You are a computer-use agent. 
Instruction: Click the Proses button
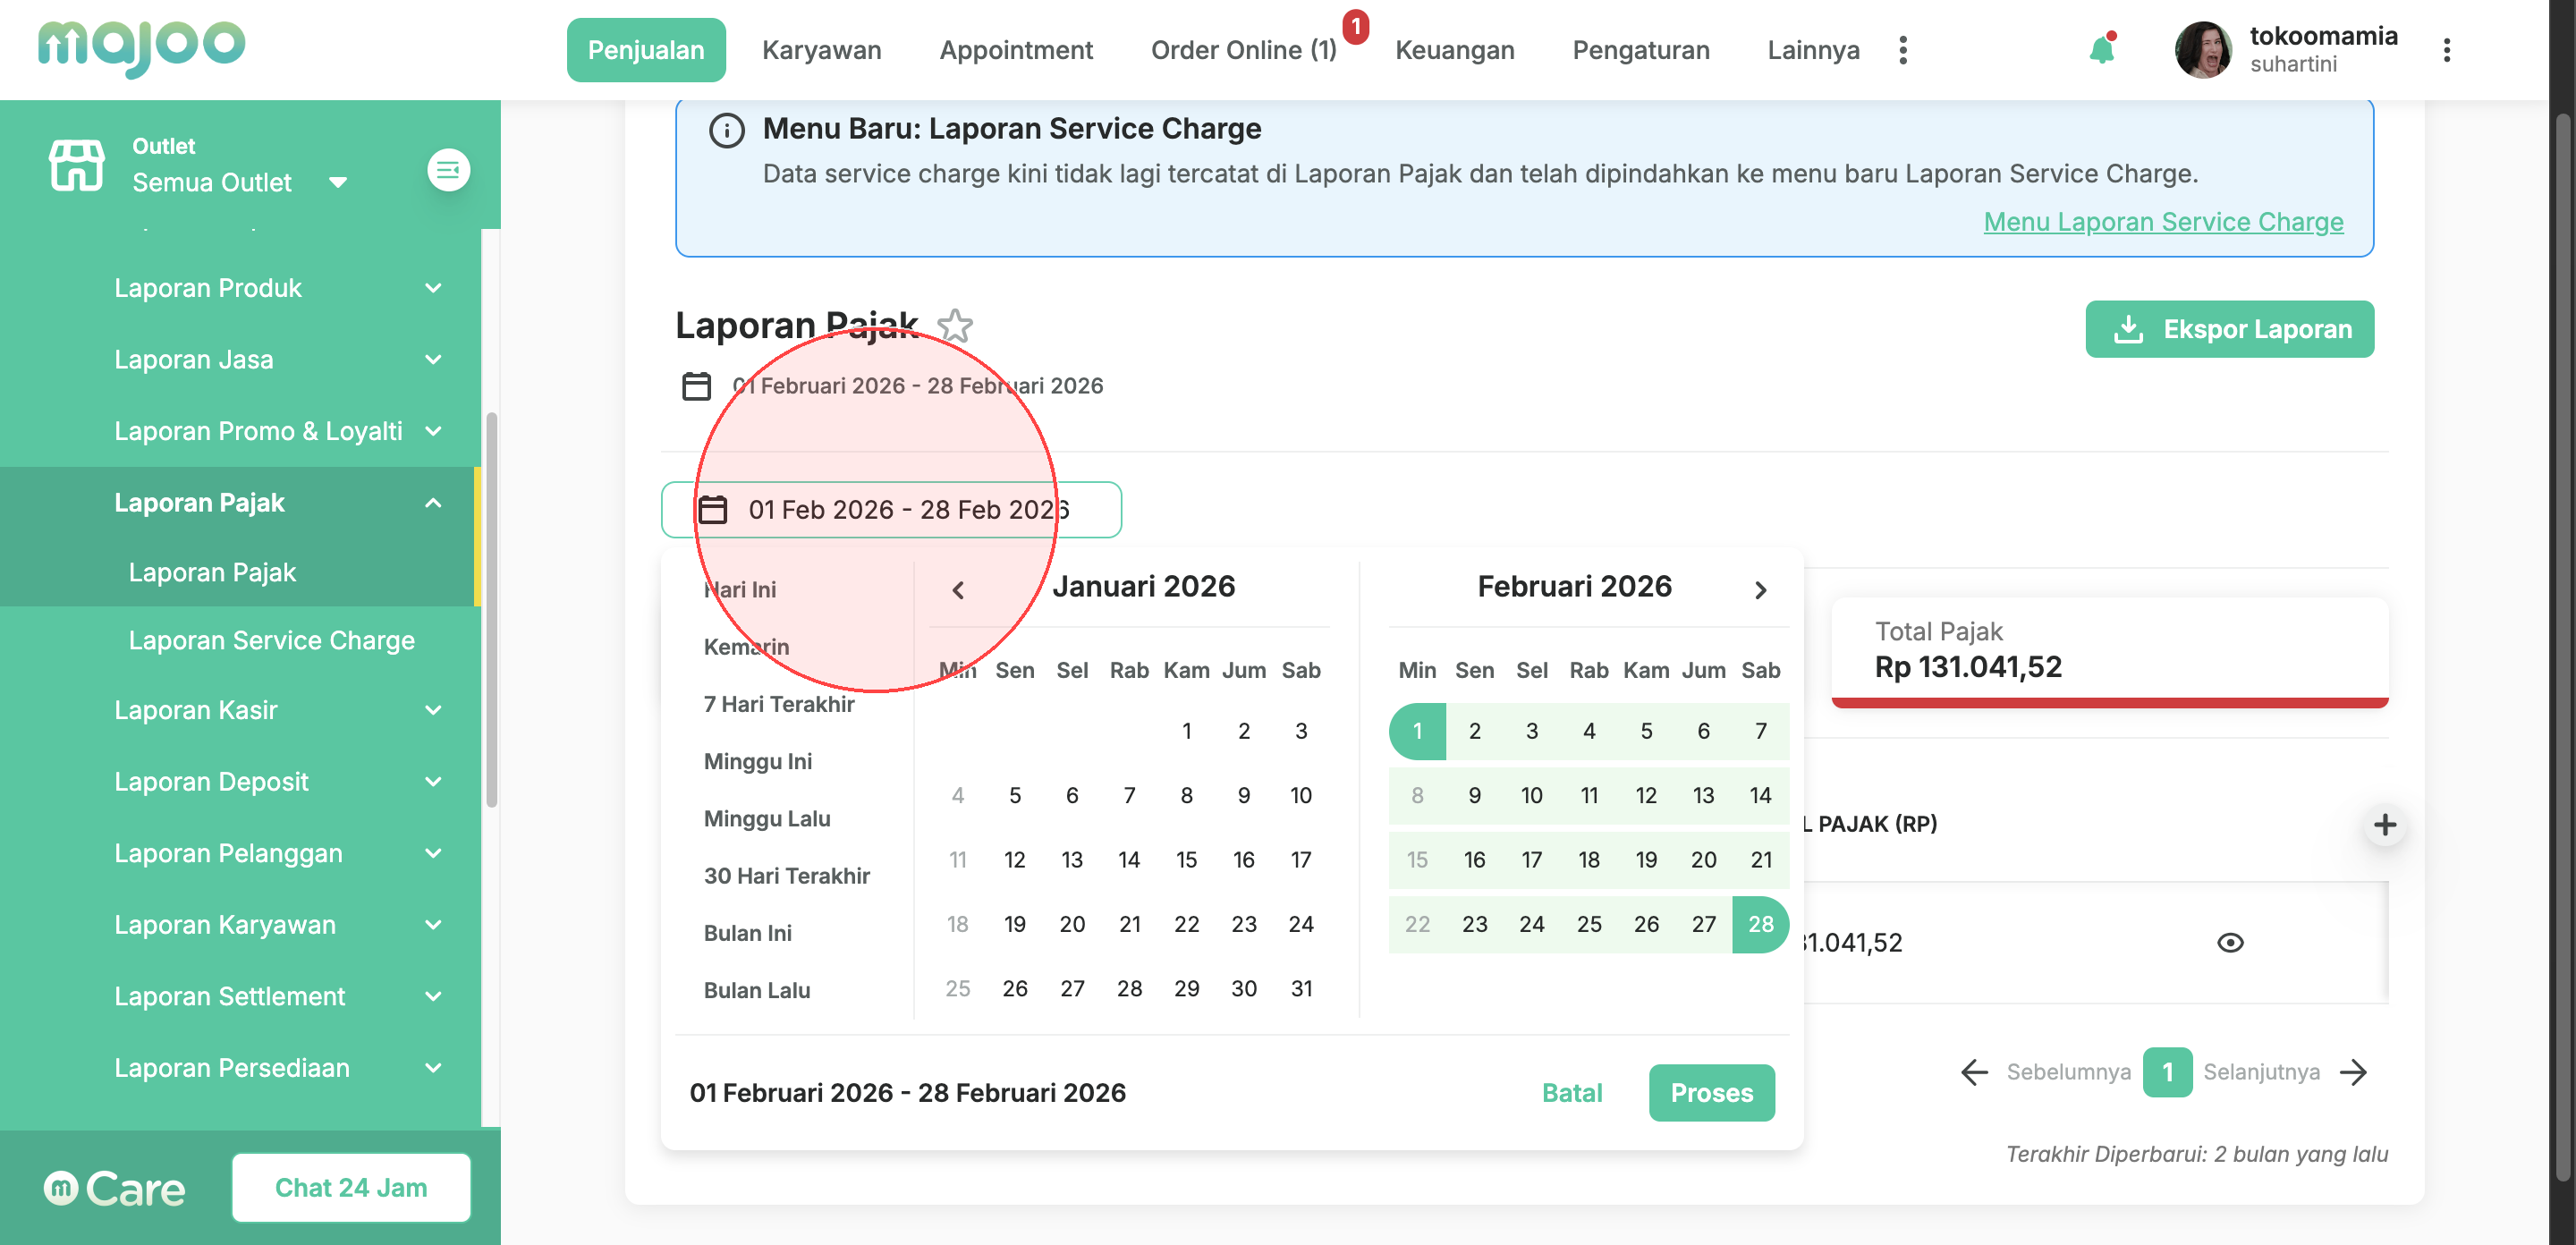tap(1711, 1092)
